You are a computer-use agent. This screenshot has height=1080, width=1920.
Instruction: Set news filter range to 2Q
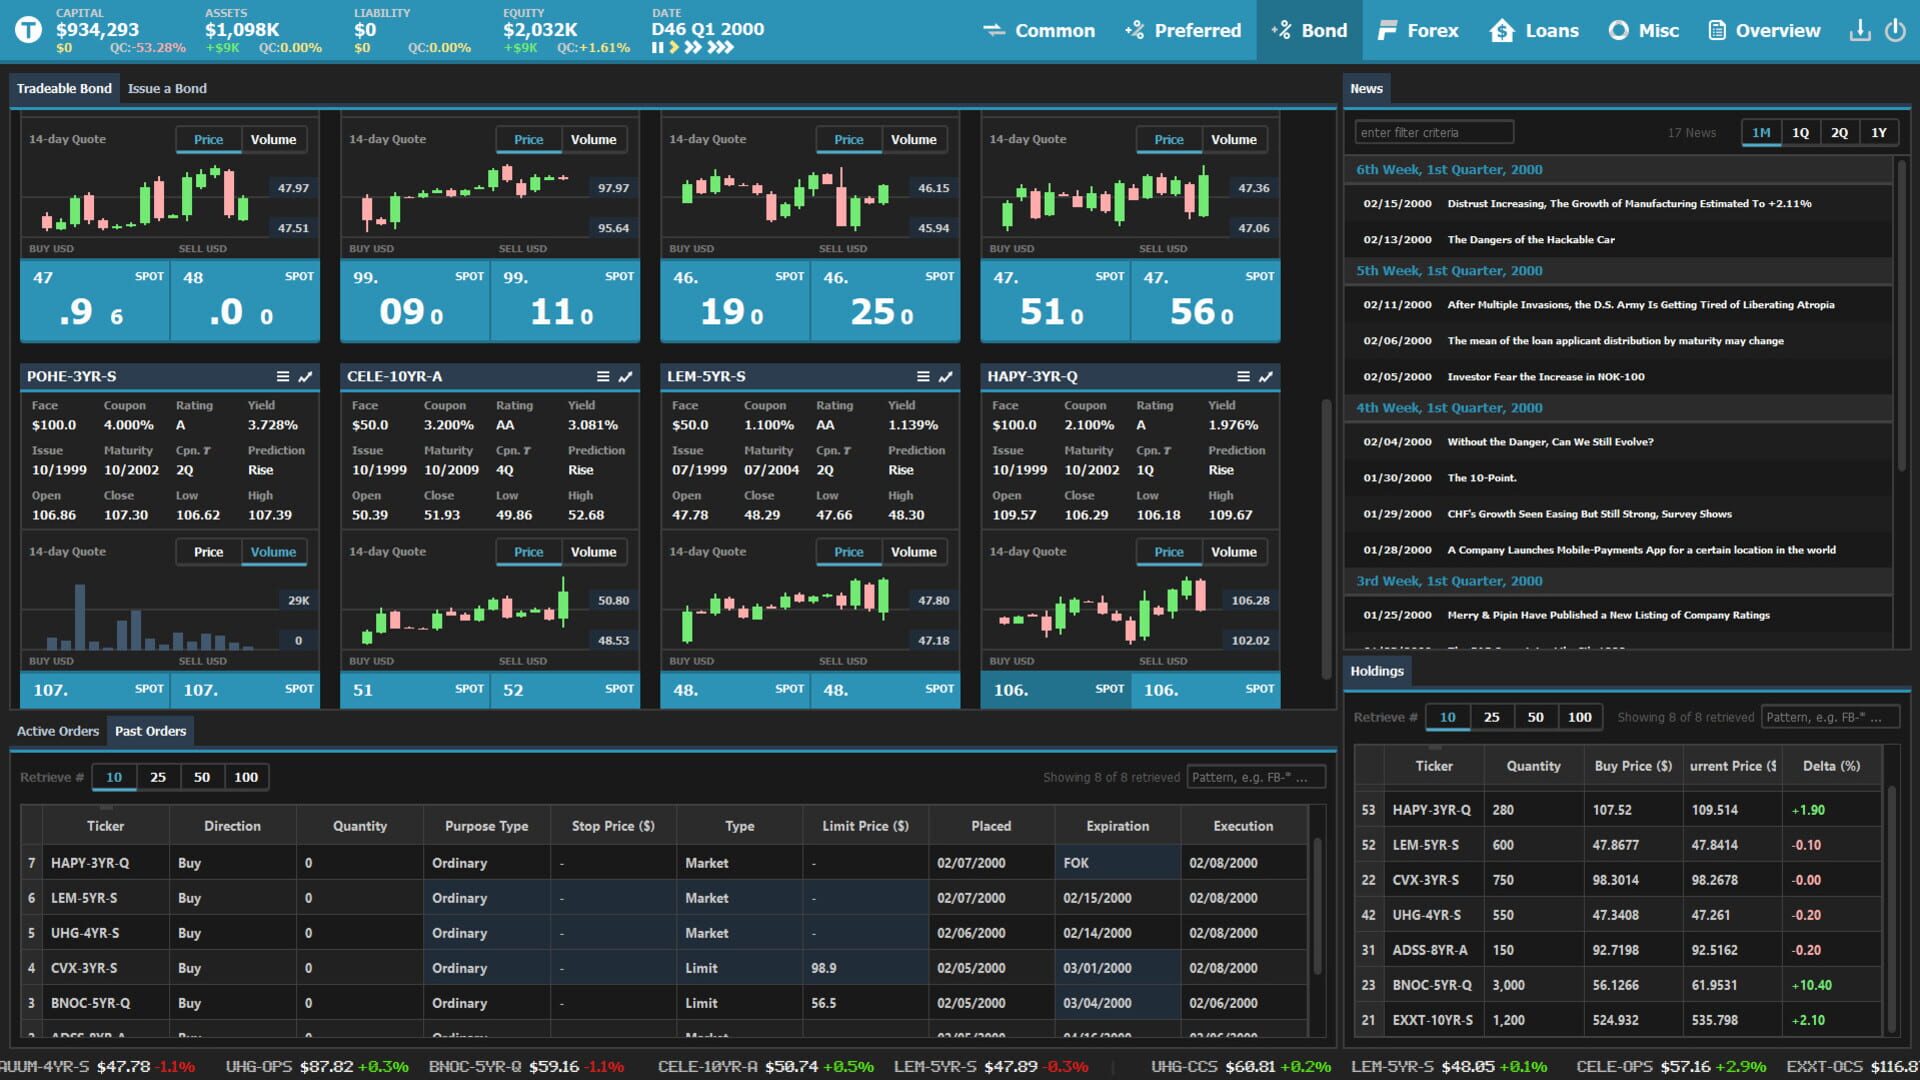pyautogui.click(x=1840, y=131)
